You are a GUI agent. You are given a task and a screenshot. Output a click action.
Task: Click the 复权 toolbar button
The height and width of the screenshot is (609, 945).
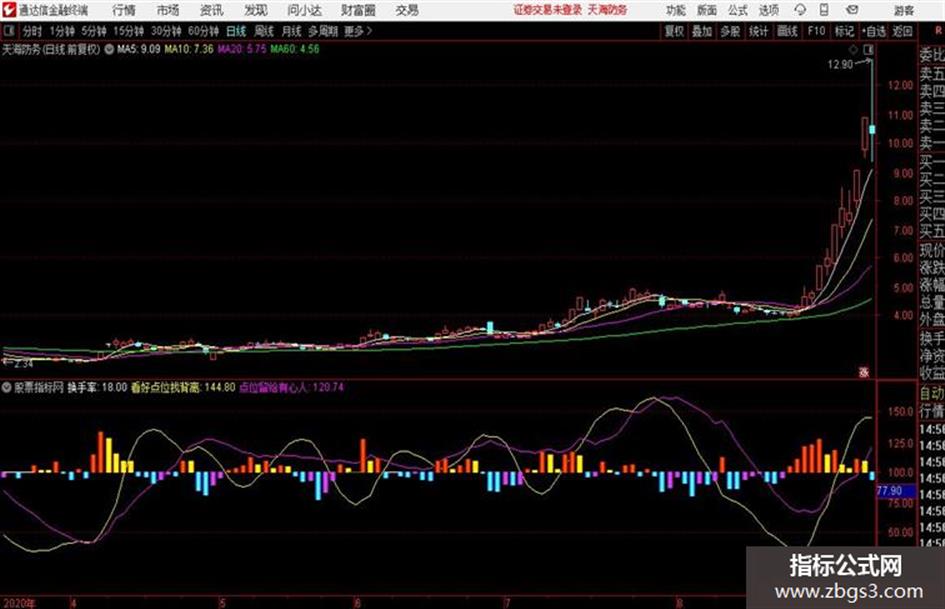674,31
